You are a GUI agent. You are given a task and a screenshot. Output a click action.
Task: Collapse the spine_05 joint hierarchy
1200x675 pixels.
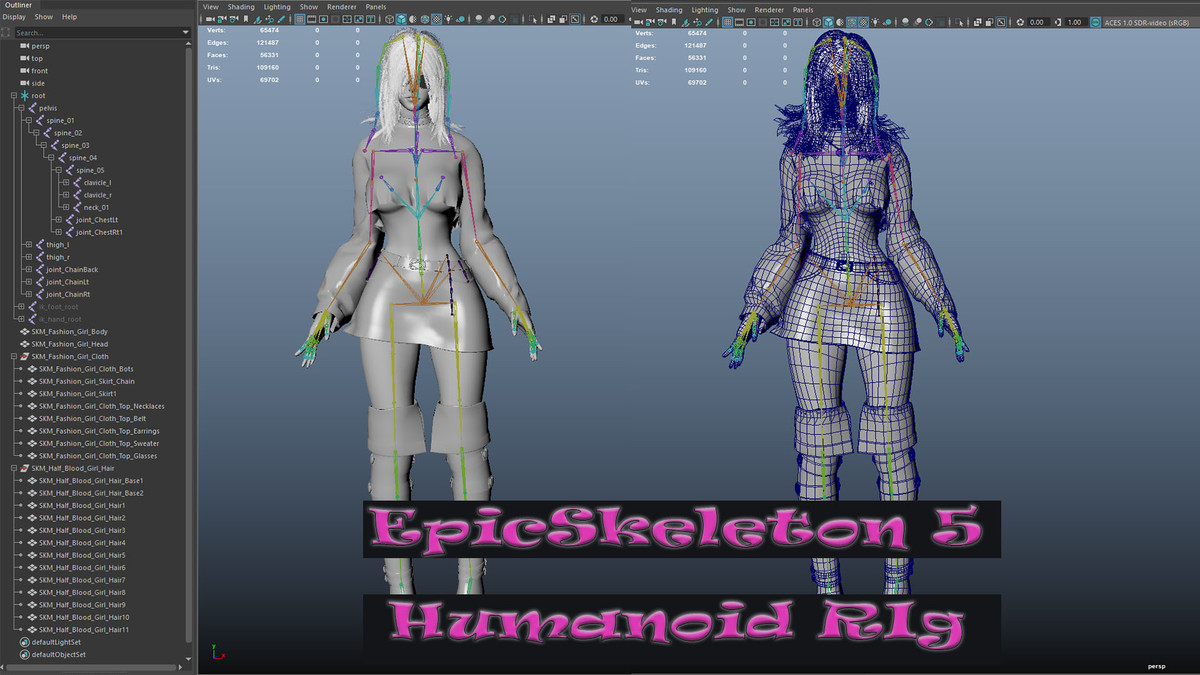pyautogui.click(x=59, y=170)
